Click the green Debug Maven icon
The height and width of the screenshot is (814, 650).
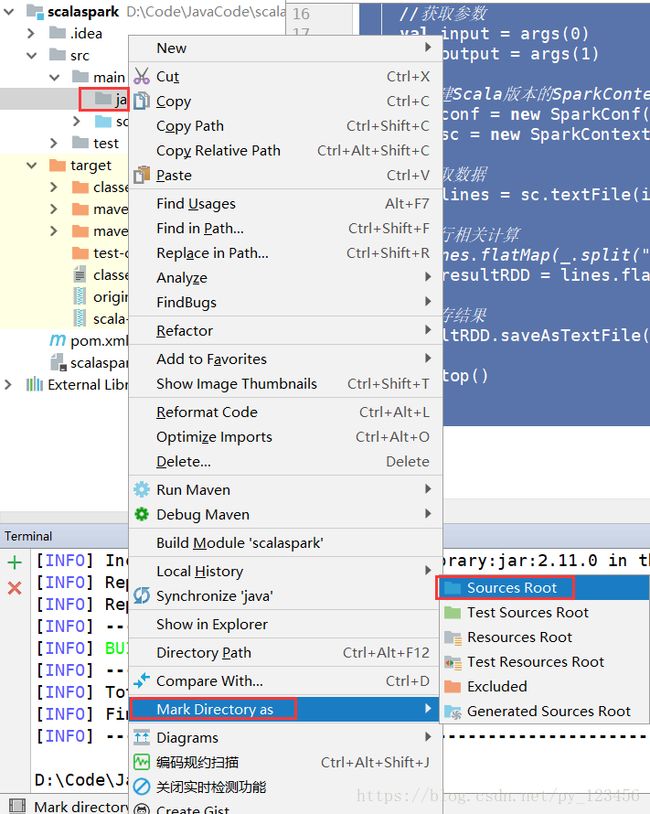pos(141,514)
